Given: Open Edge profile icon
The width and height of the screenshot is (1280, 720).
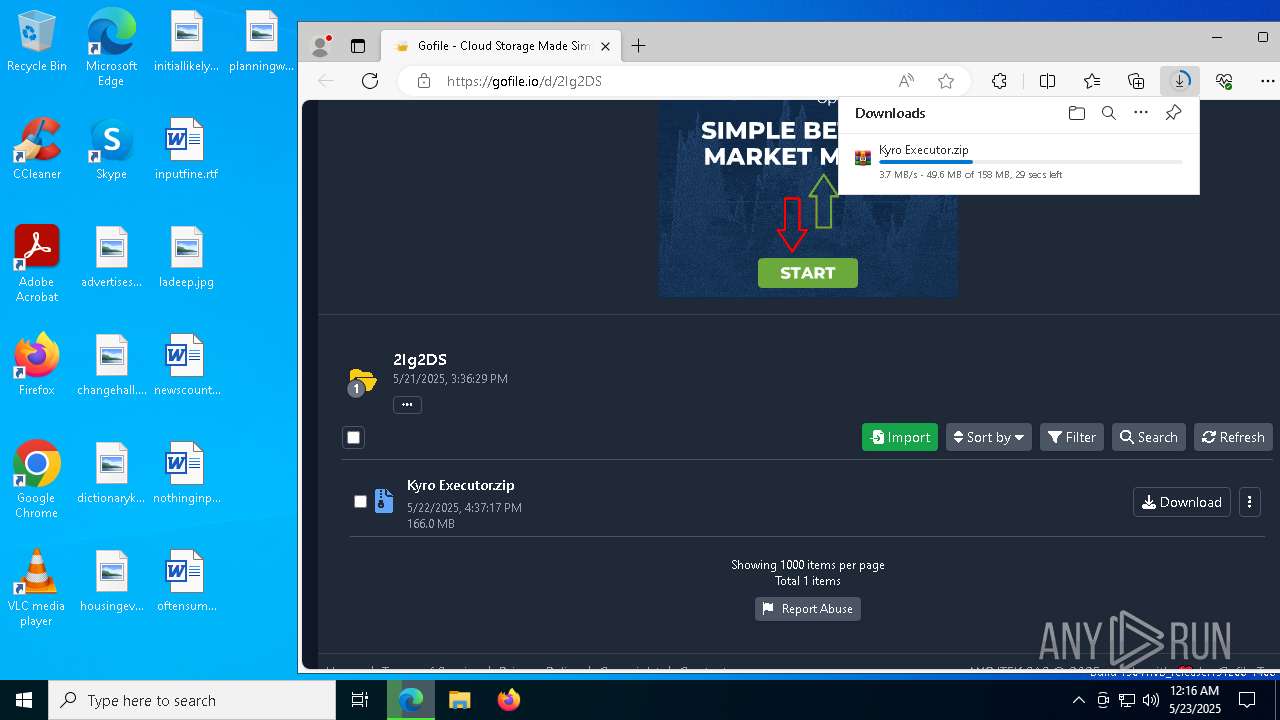Looking at the screenshot, I should tap(321, 46).
